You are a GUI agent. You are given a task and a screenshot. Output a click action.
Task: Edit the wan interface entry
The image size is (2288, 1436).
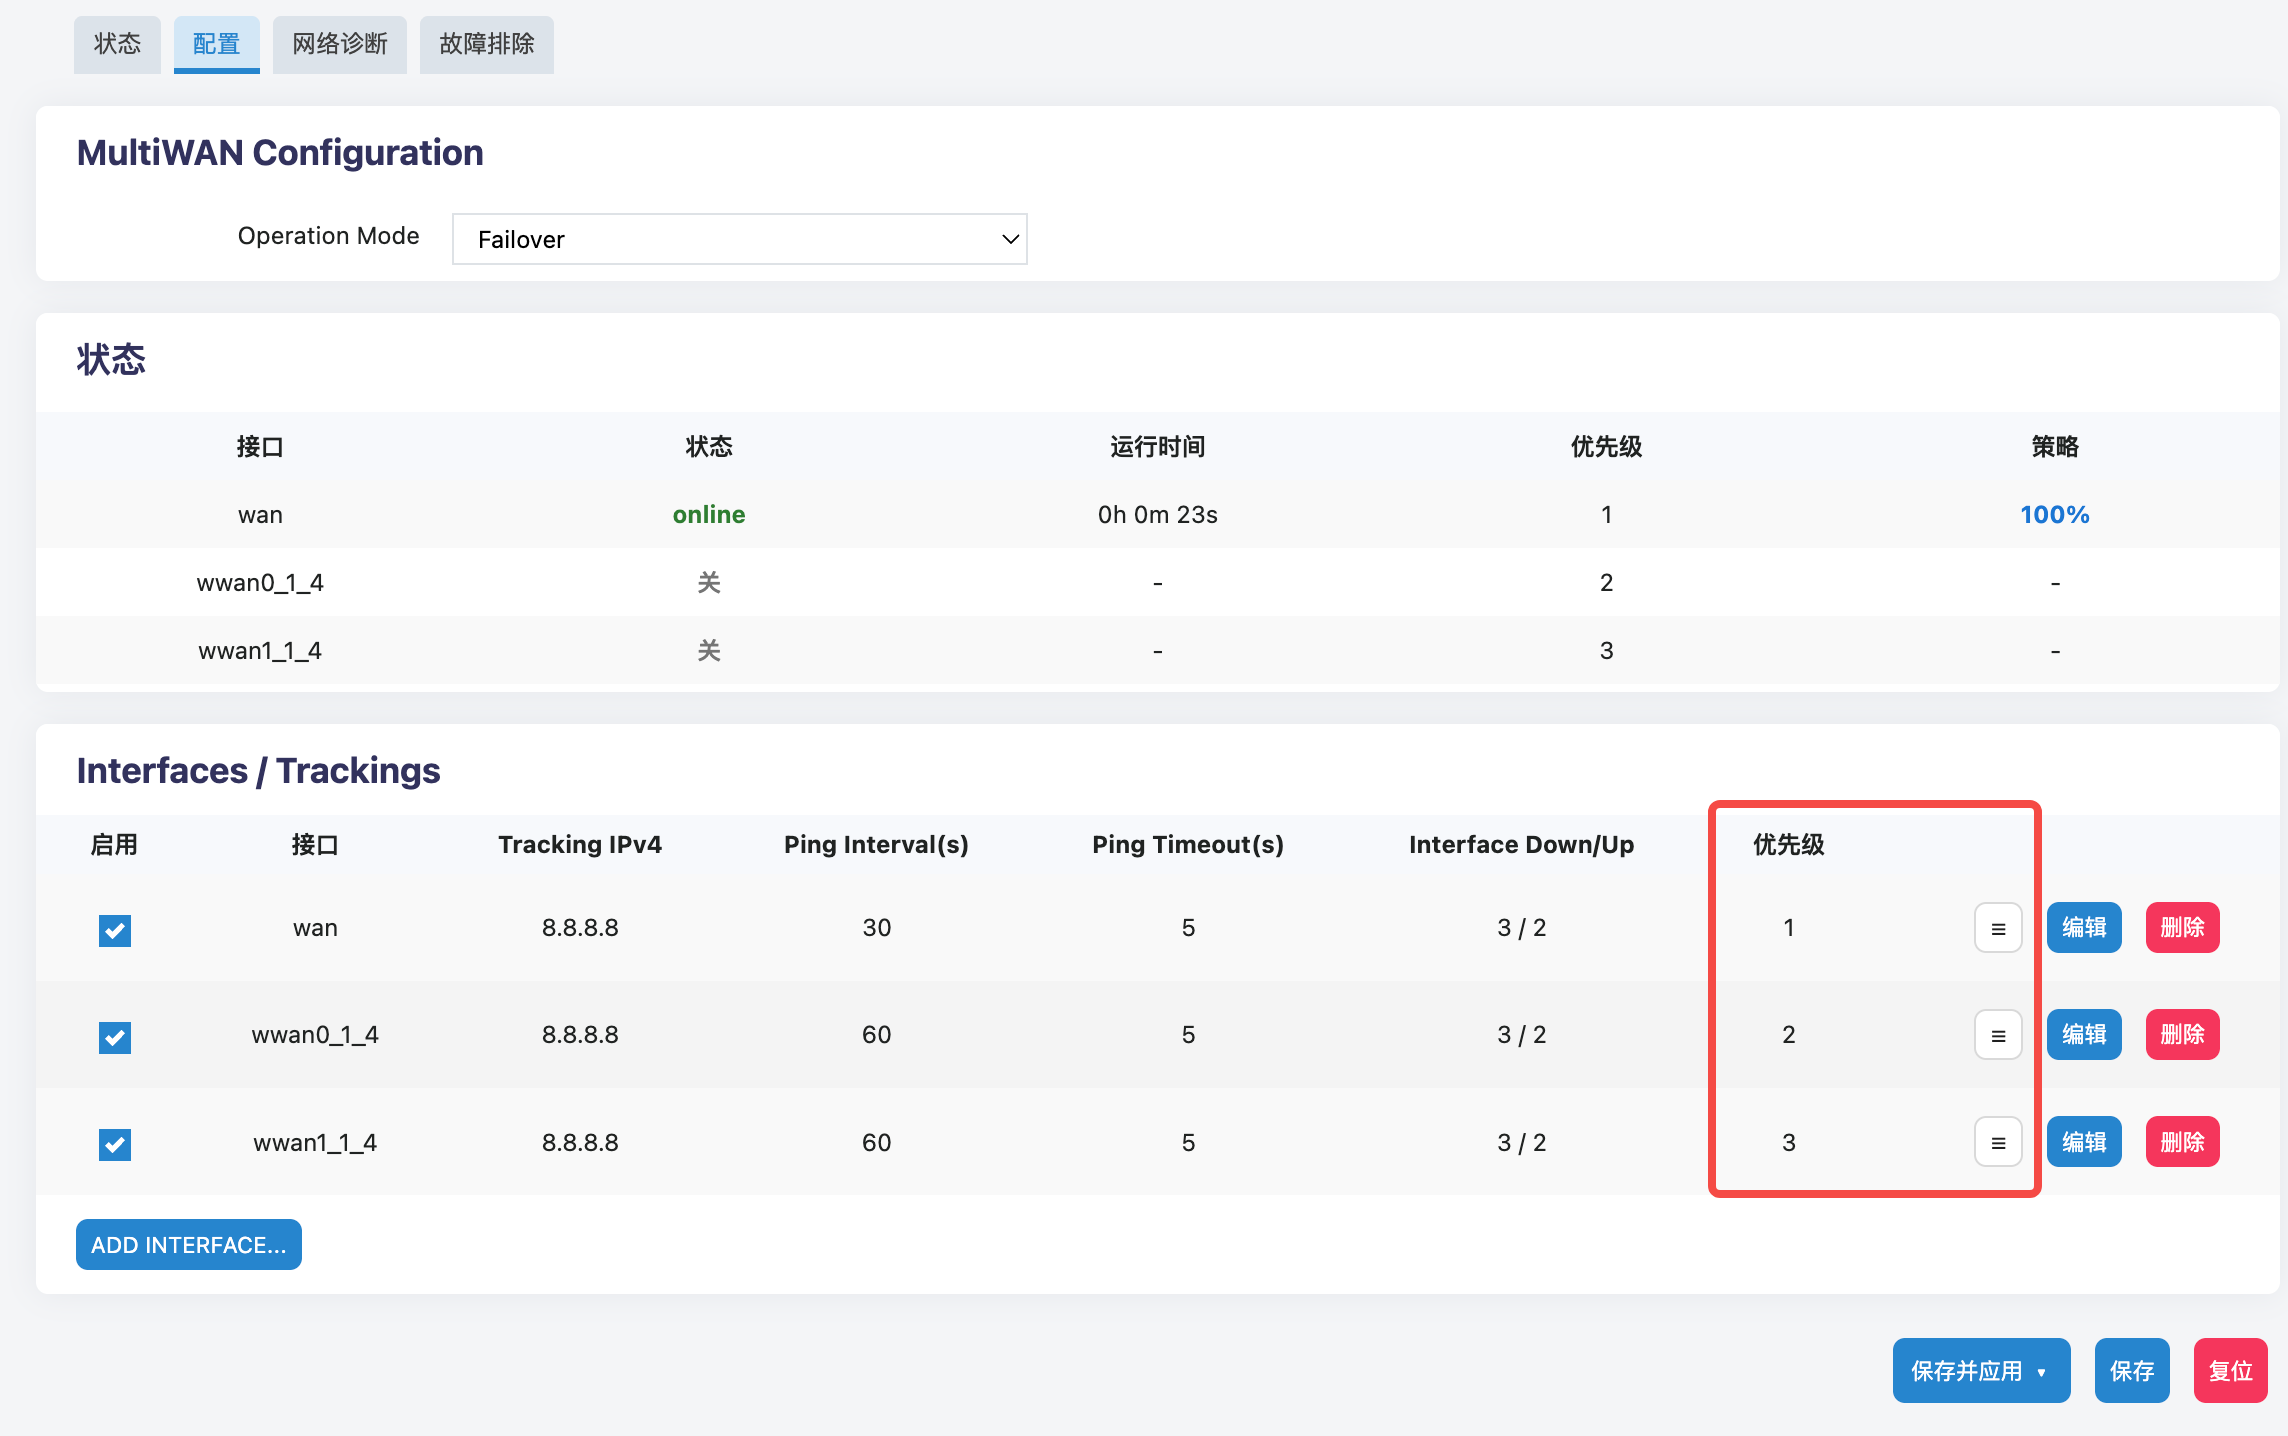[2084, 928]
